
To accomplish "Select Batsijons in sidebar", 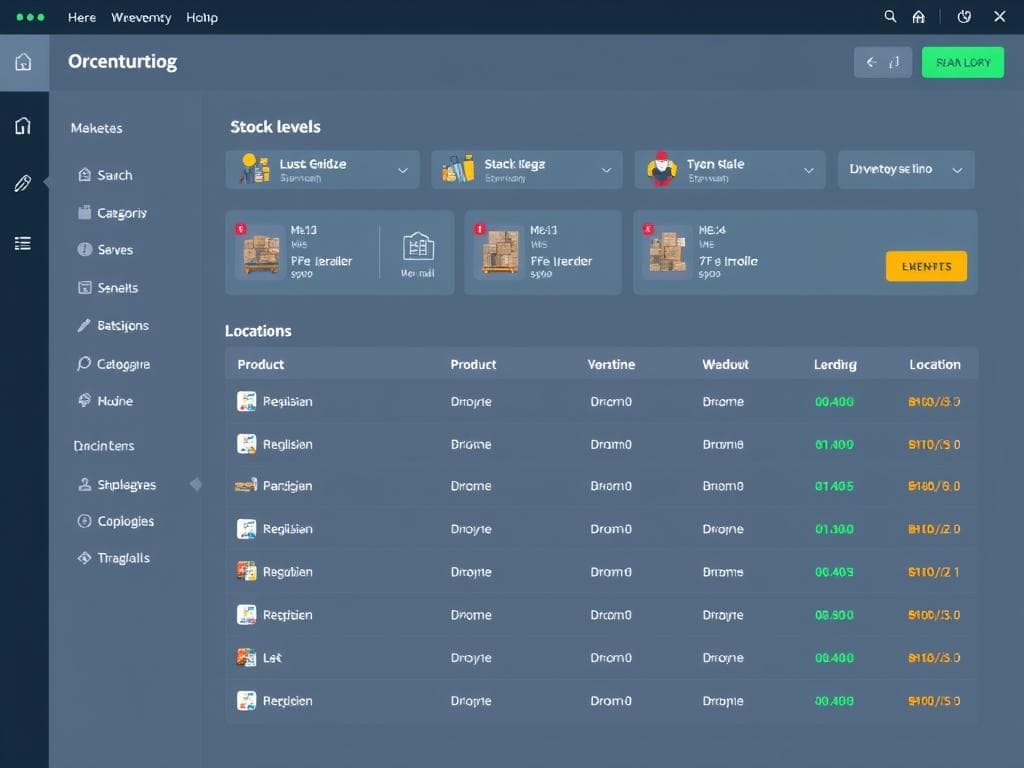I will coord(123,325).
